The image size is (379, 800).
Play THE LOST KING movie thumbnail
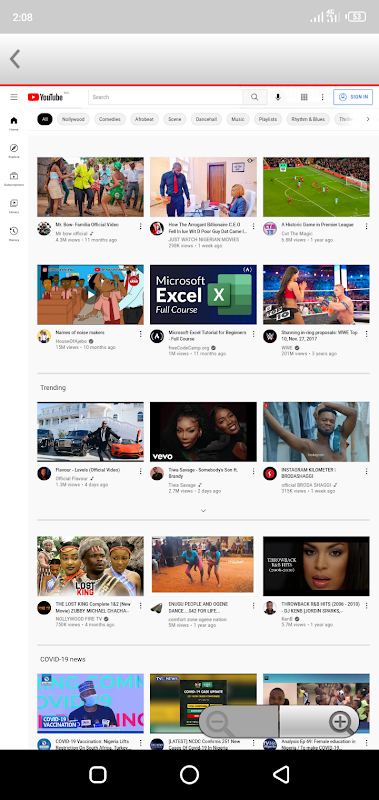(90, 566)
